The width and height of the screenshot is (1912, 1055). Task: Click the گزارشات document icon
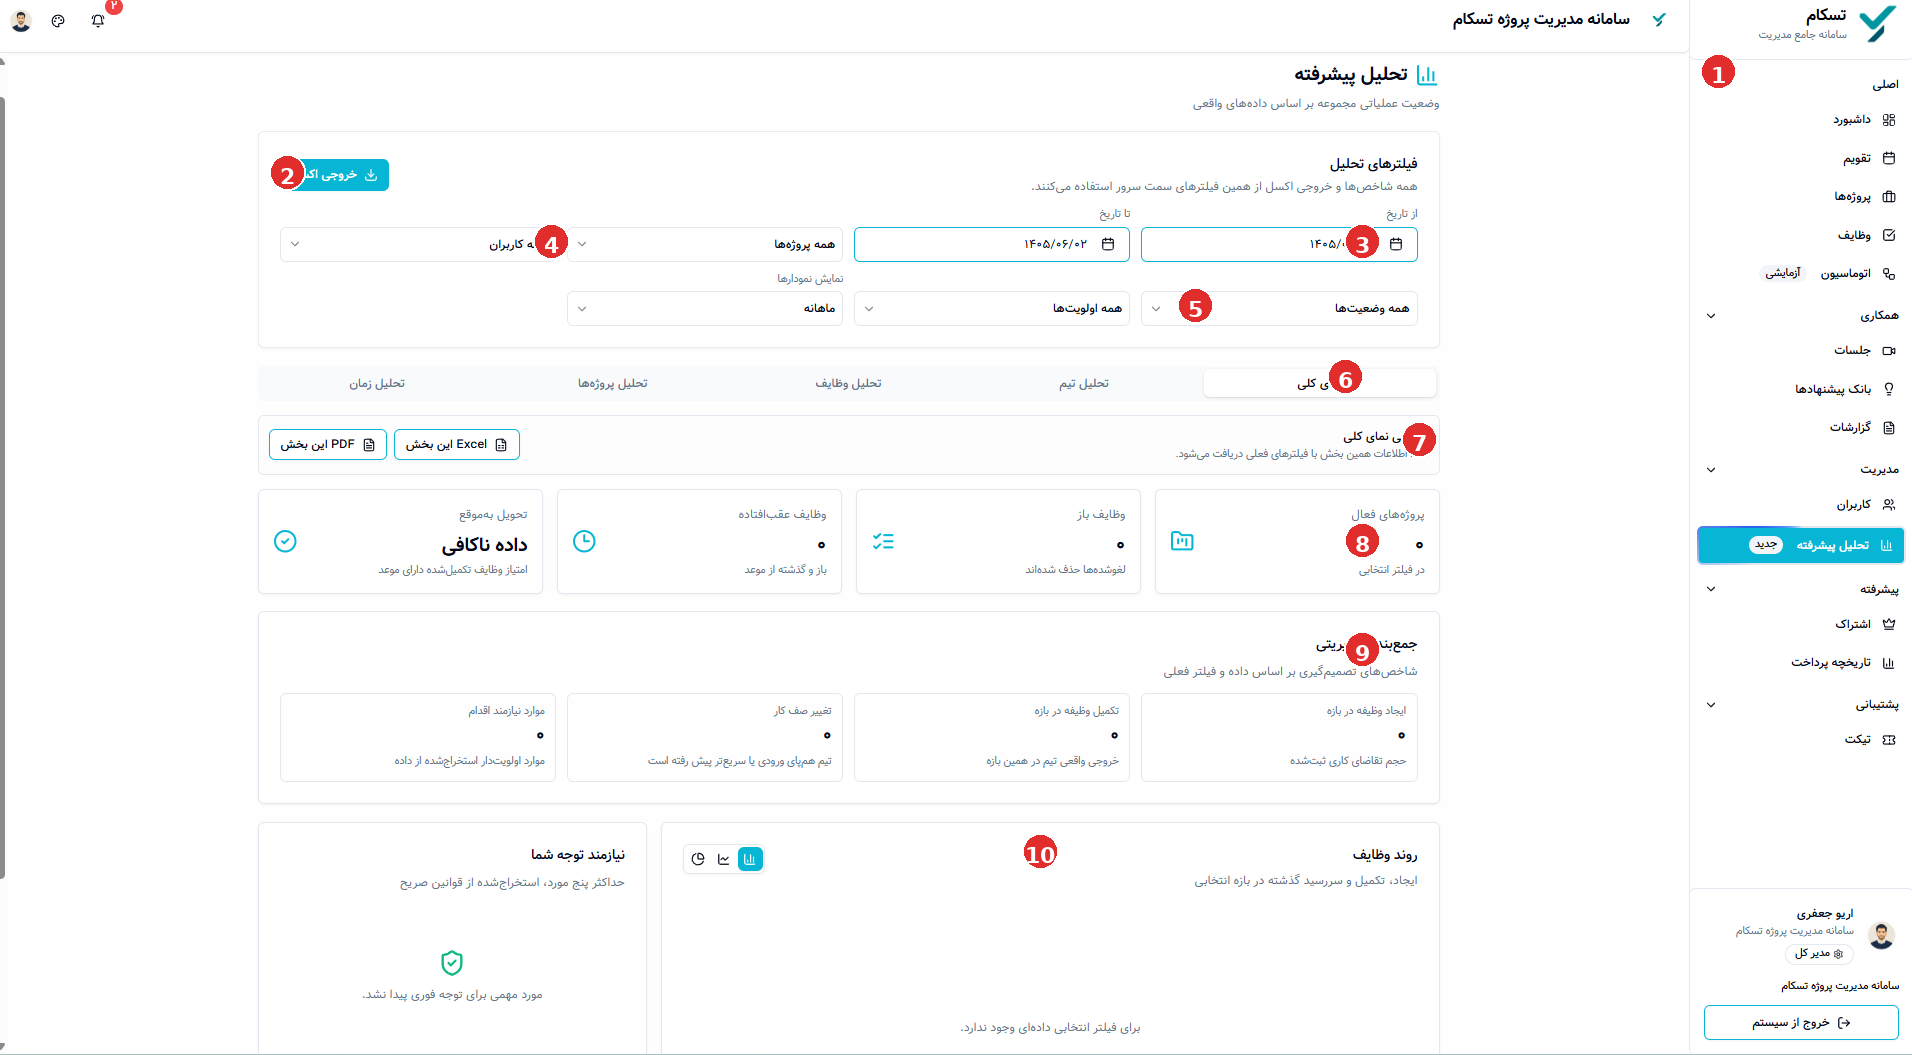(x=1889, y=427)
